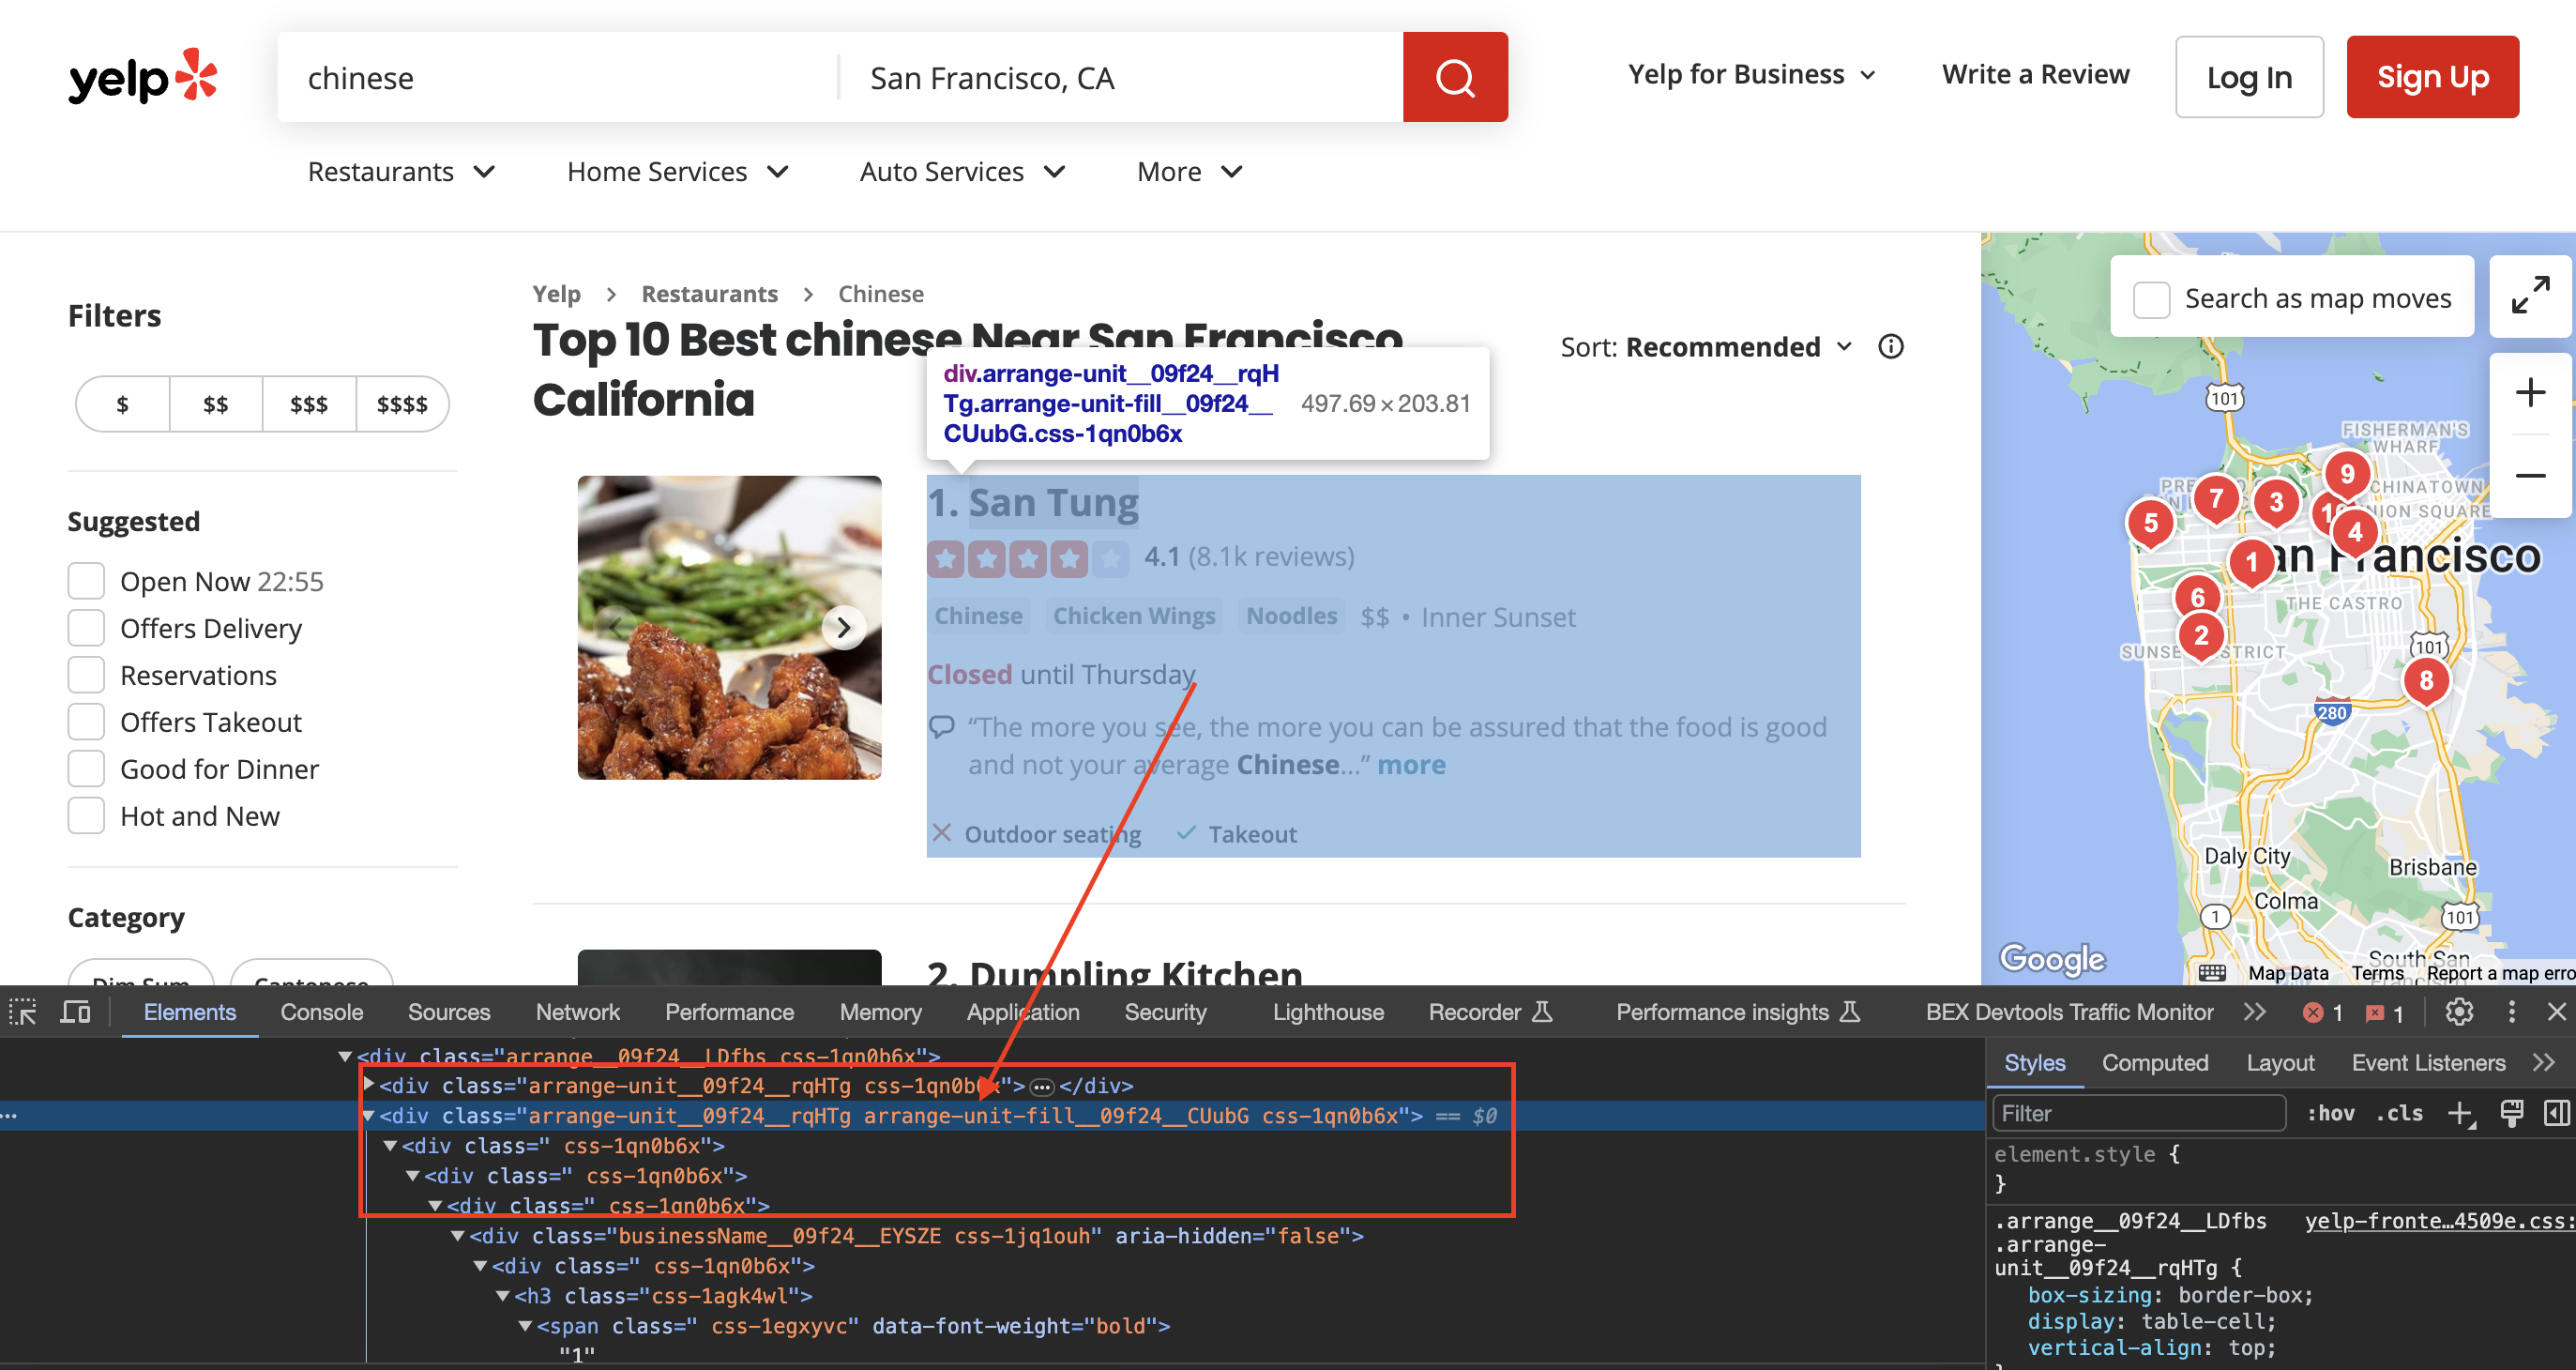This screenshot has height=1370, width=2576.
Task: Expand the map to full screen
Action: [2530, 296]
